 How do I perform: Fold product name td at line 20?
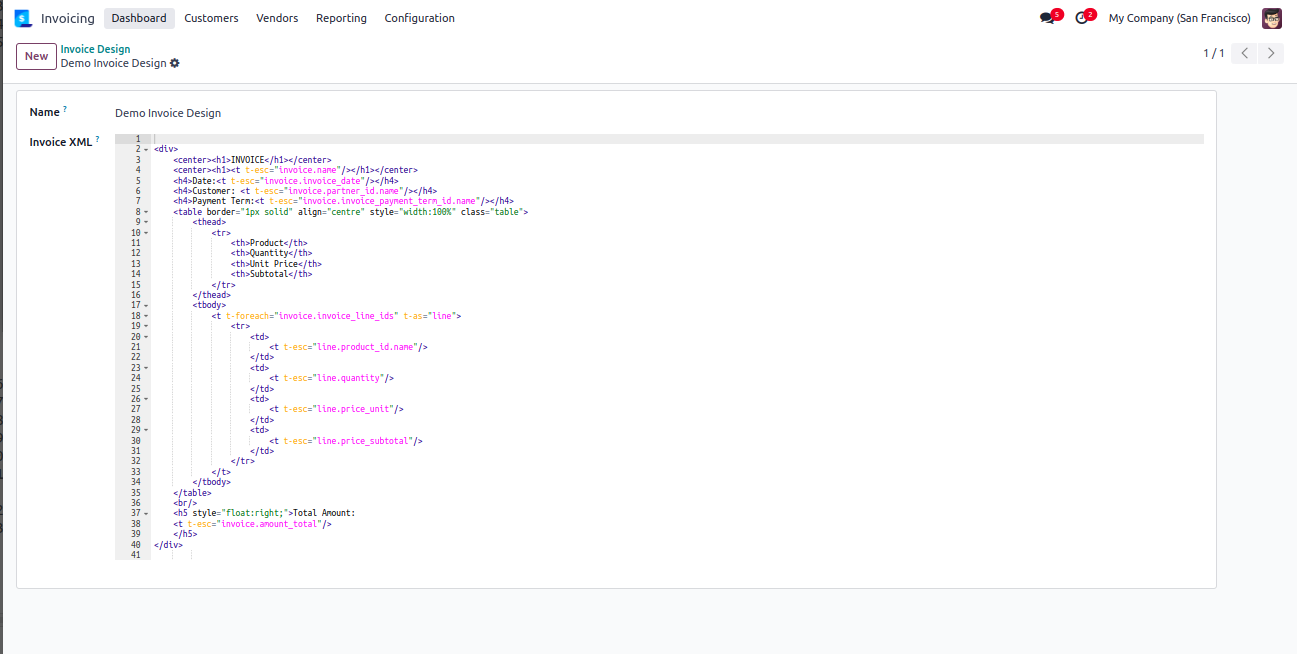click(x=146, y=337)
